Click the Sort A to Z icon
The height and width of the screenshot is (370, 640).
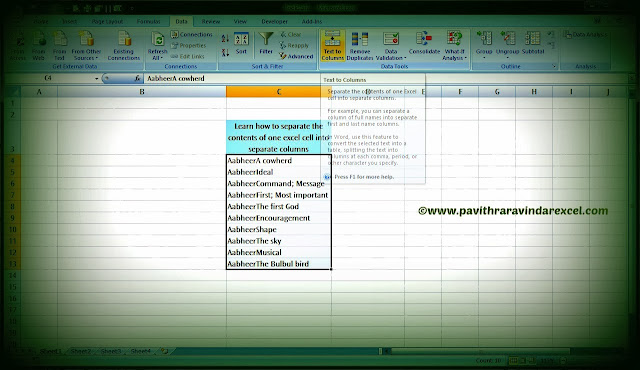225,39
